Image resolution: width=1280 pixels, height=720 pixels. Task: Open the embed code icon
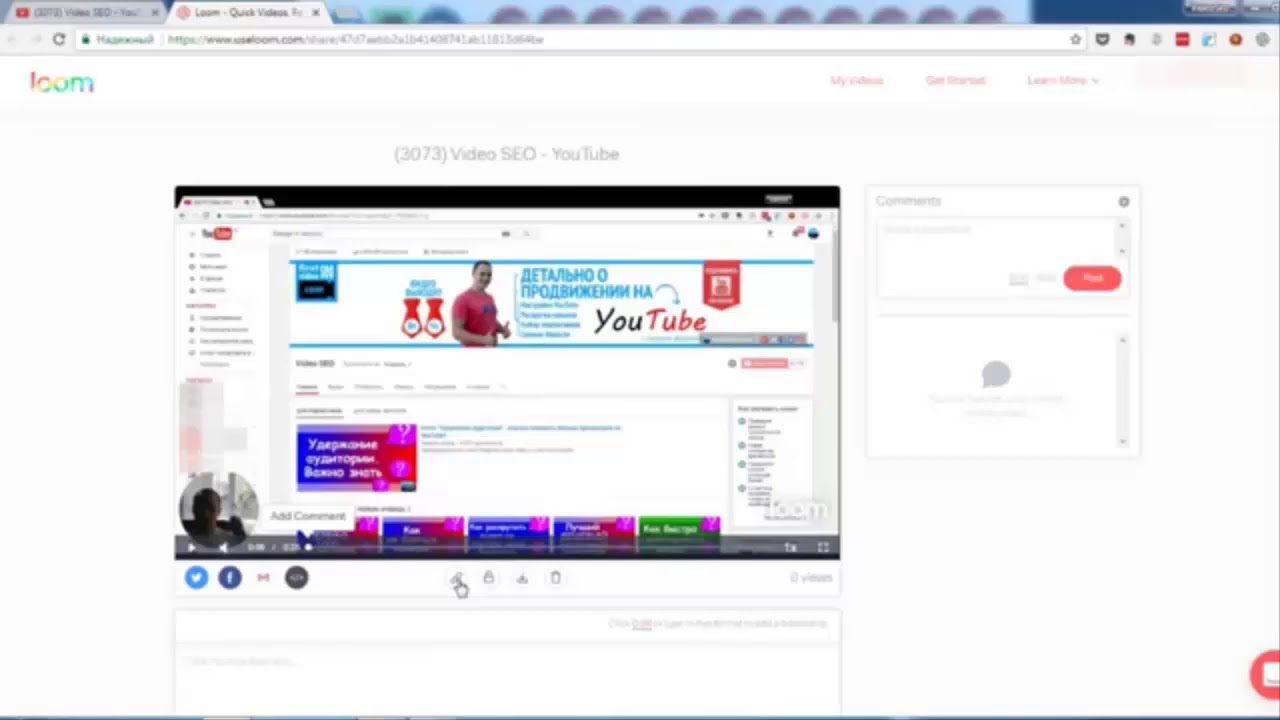(297, 577)
